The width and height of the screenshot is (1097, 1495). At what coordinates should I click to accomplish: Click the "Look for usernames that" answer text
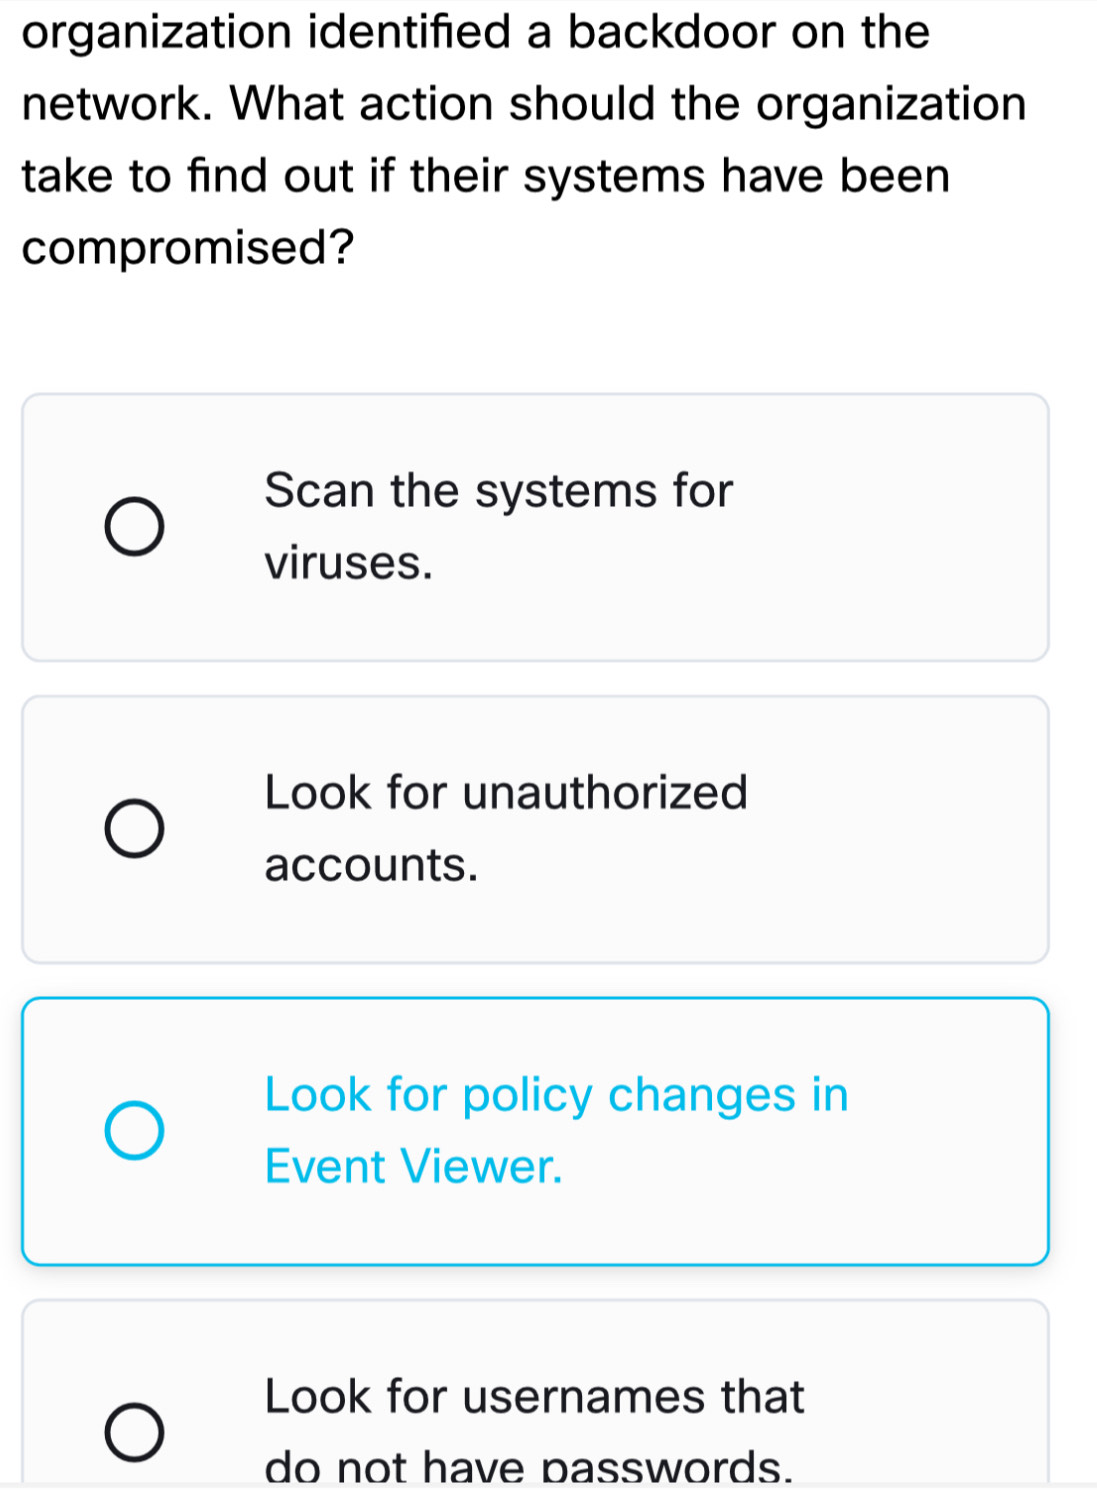pos(534,1397)
